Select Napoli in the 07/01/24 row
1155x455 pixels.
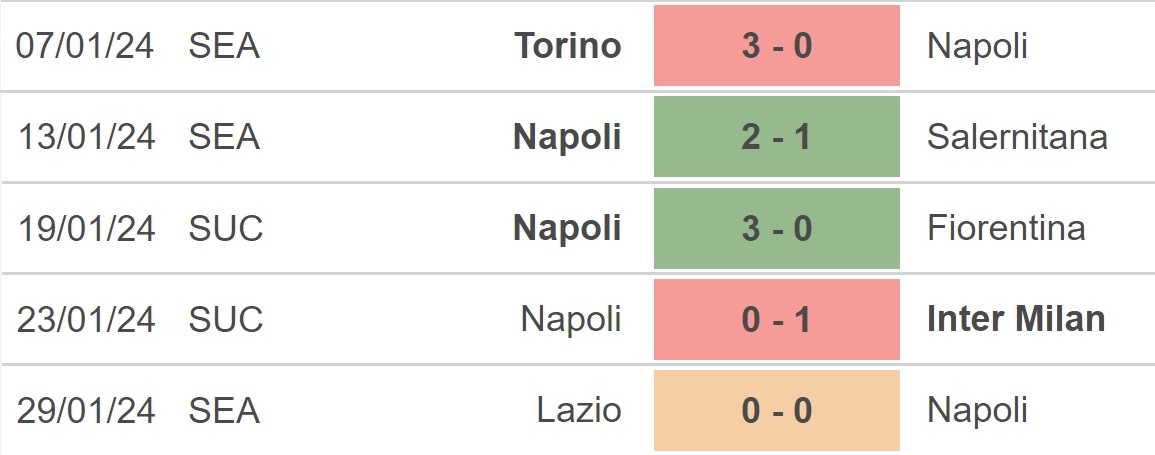click(x=977, y=46)
